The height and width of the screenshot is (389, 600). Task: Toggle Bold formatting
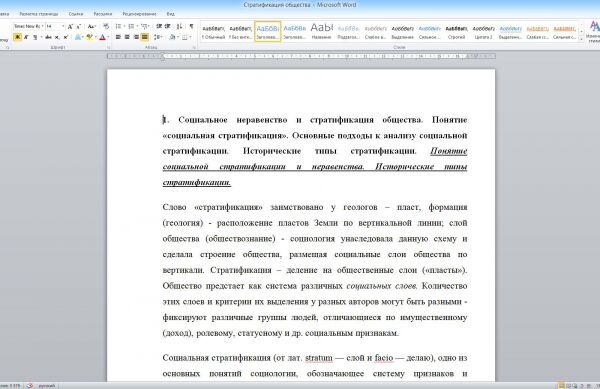click(17, 37)
